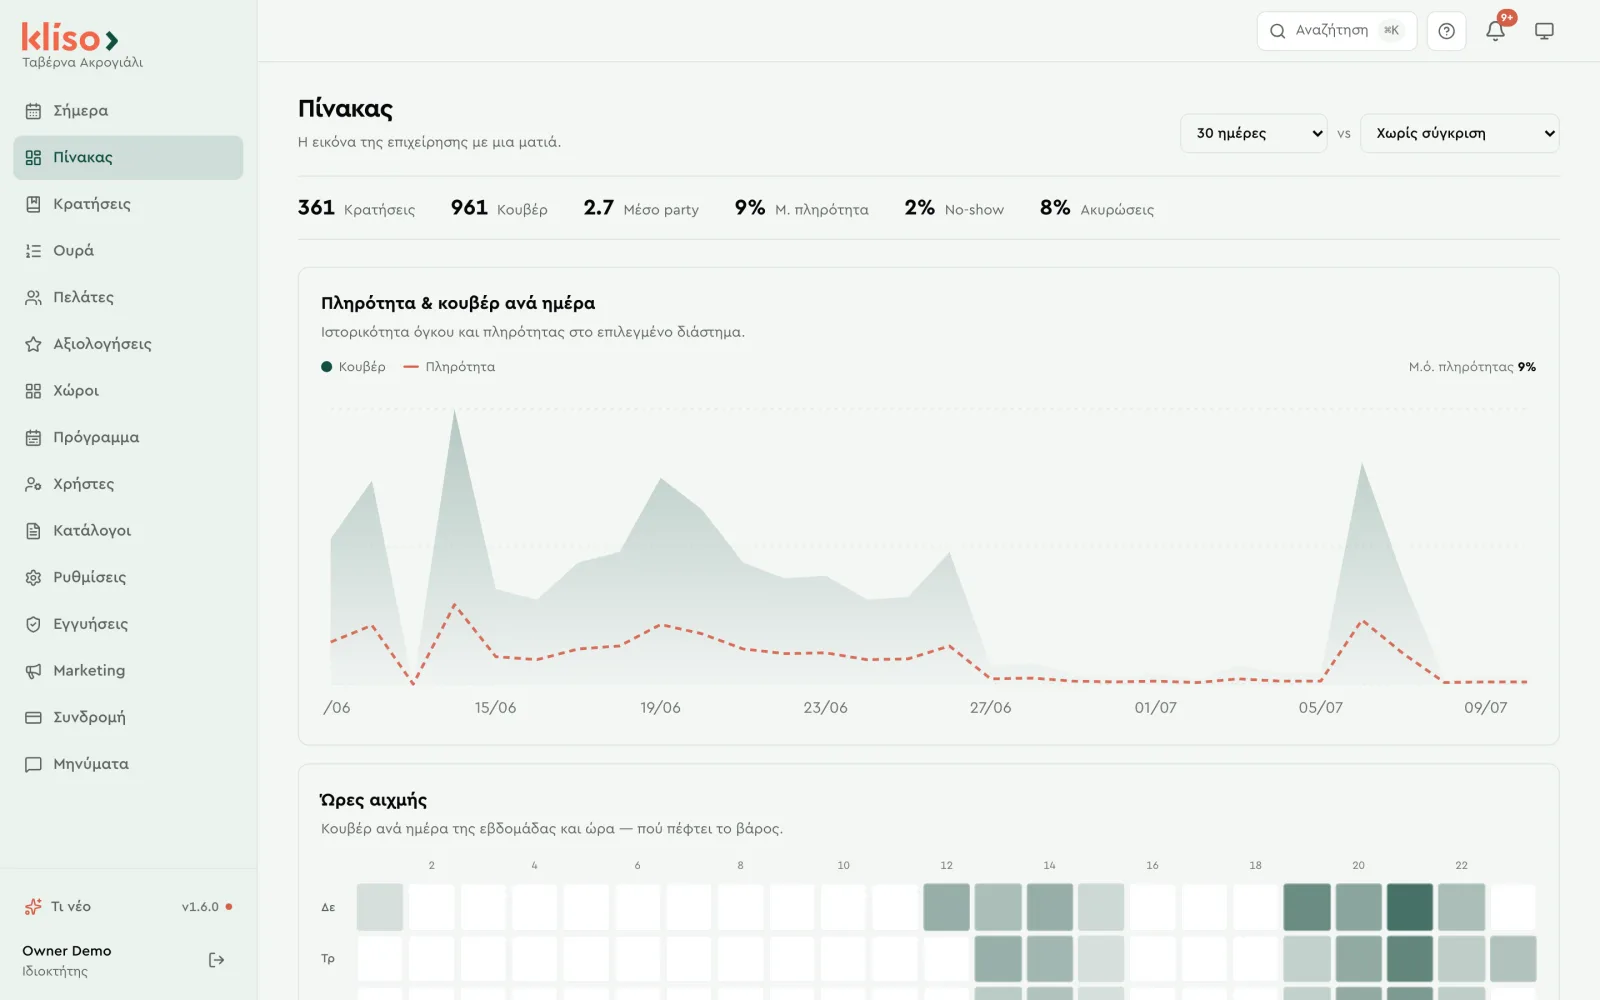Click the Ρυθμίσεις gear icon
Image resolution: width=1600 pixels, height=1000 pixels.
click(33, 577)
